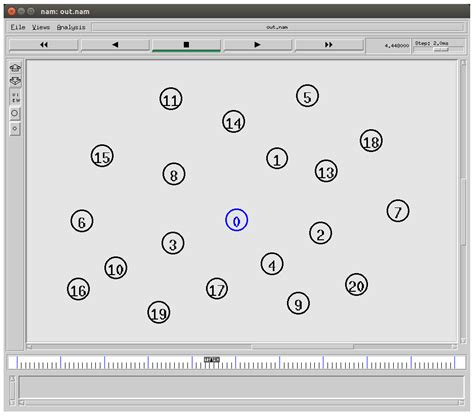The height and width of the screenshot is (416, 474).
Task: Click the large circle node size icon
Action: pos(15,113)
